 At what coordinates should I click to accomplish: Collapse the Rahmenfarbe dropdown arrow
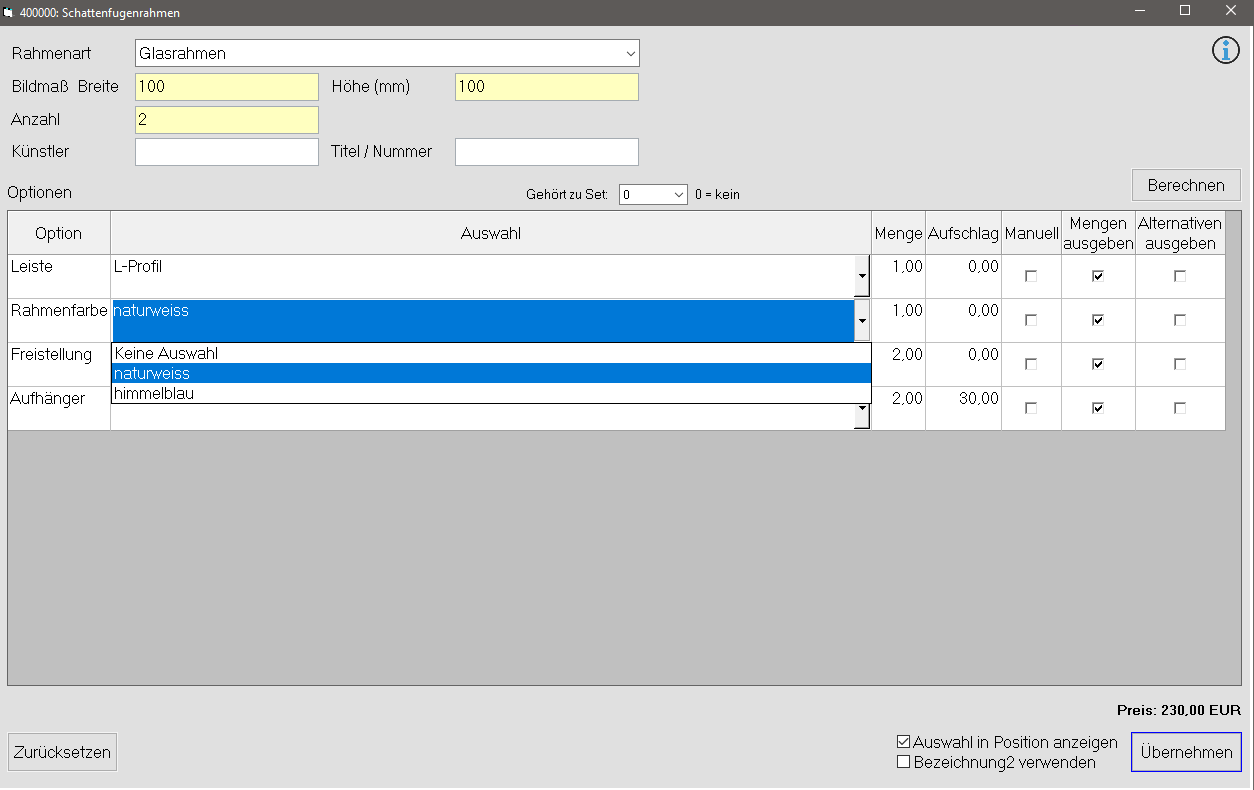[862, 320]
